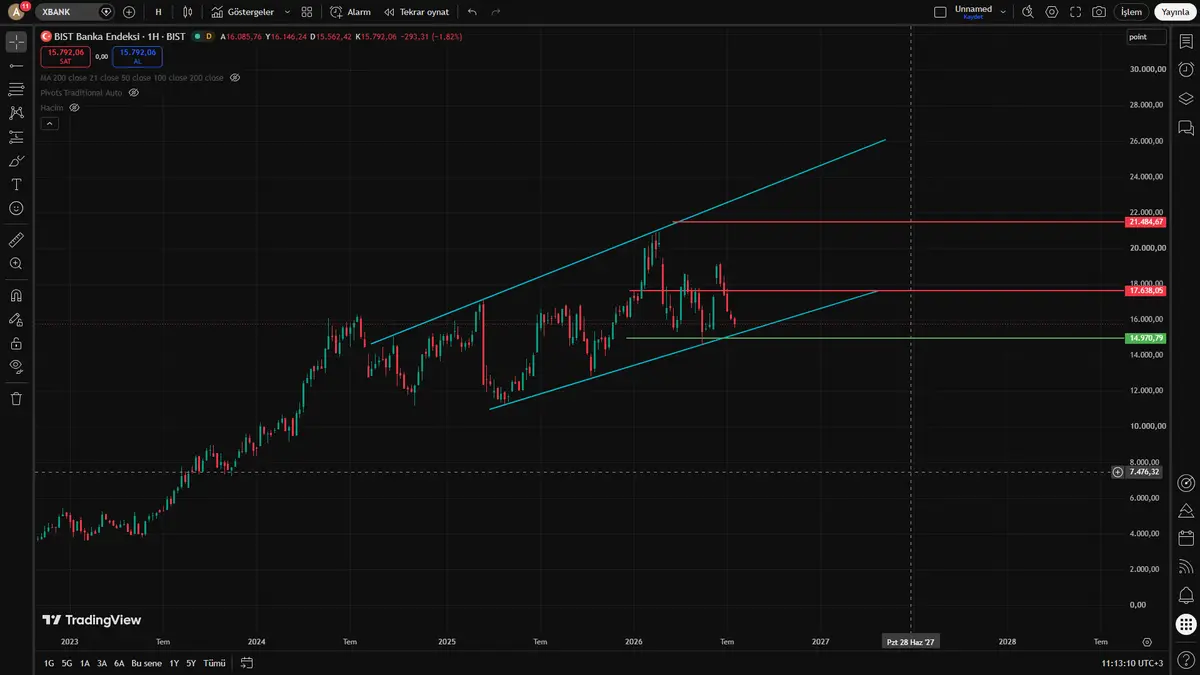Select the 5G date range

pyautogui.click(x=67, y=663)
